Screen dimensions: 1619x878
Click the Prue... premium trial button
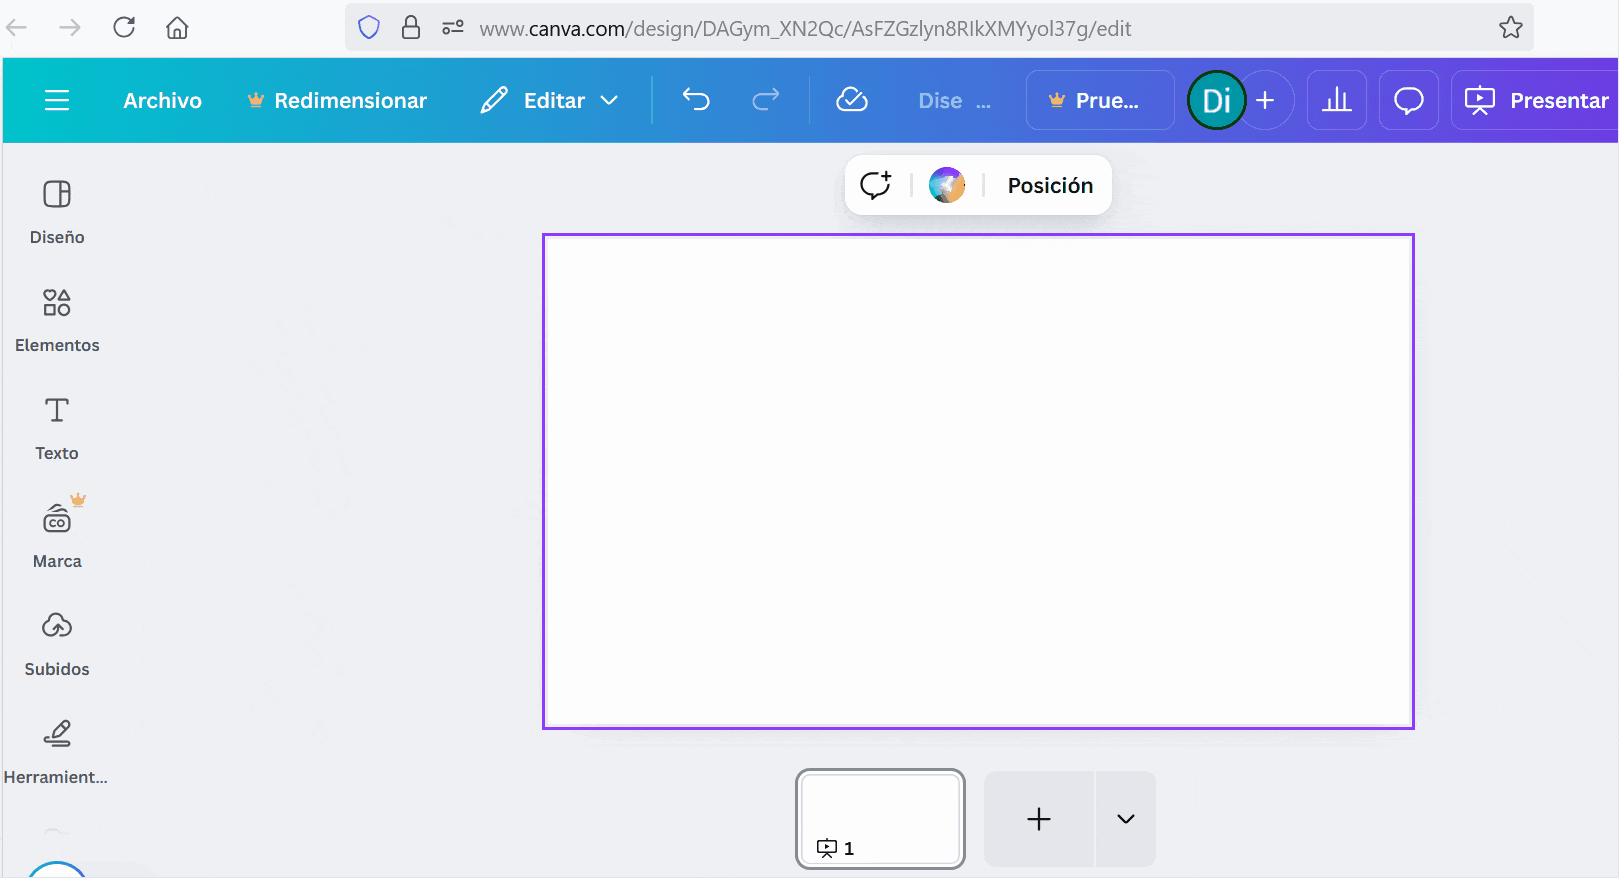tap(1100, 100)
